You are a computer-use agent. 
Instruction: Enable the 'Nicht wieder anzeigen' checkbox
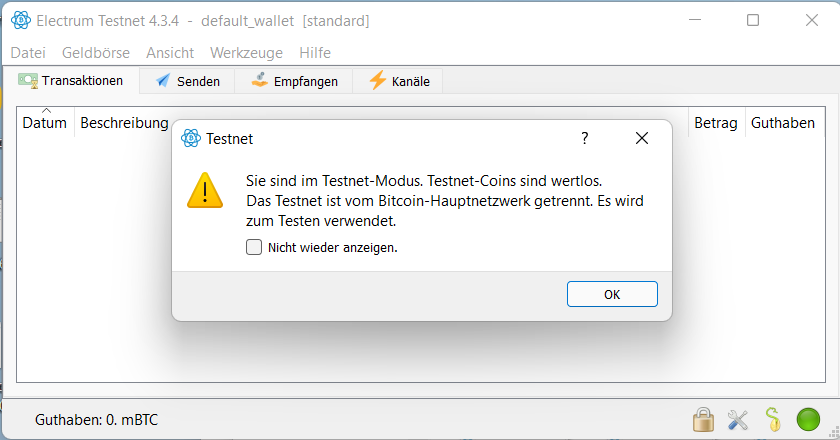(254, 247)
